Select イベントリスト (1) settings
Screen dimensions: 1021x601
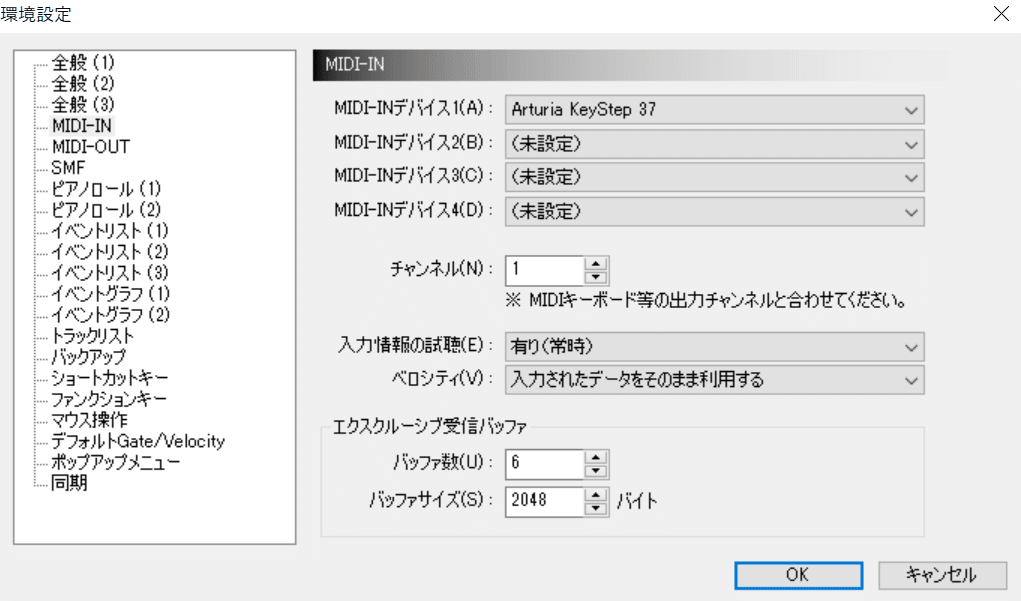(x=110, y=231)
